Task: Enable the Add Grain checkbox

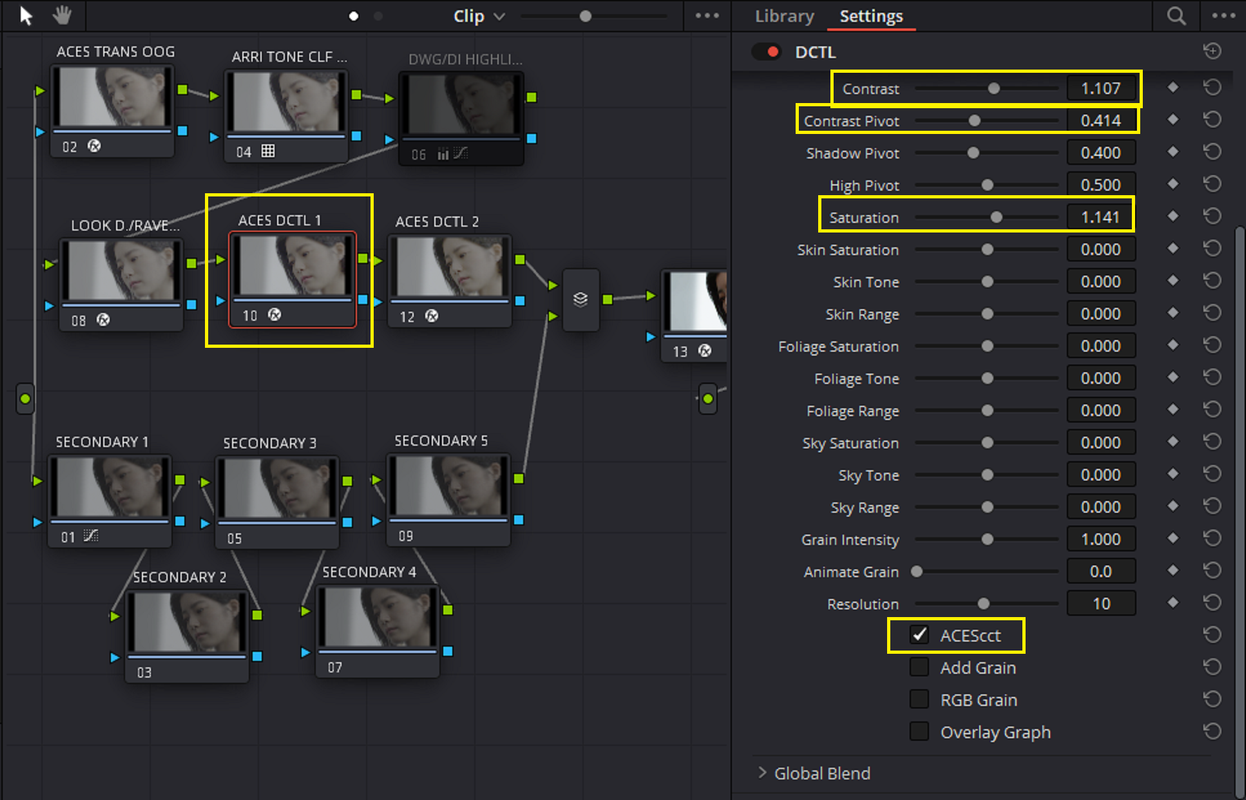Action: pyautogui.click(x=919, y=668)
